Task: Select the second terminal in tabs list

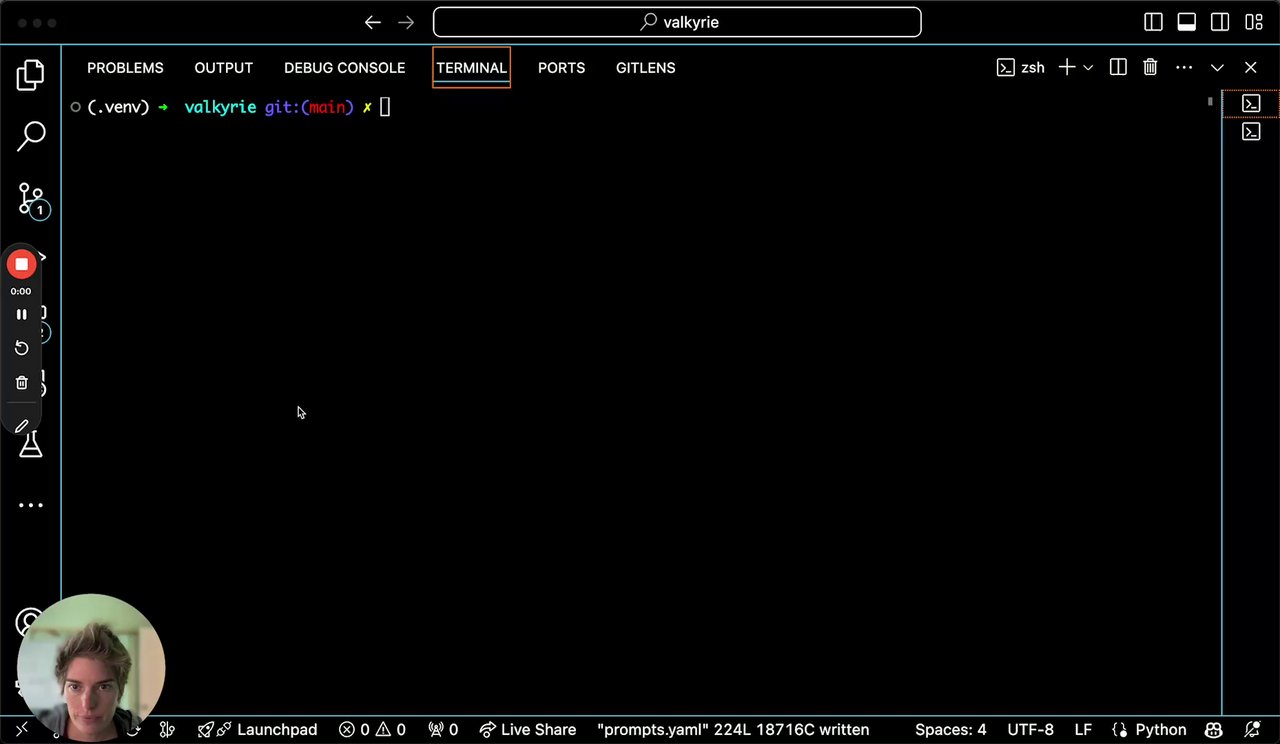Action: [x=1251, y=132]
